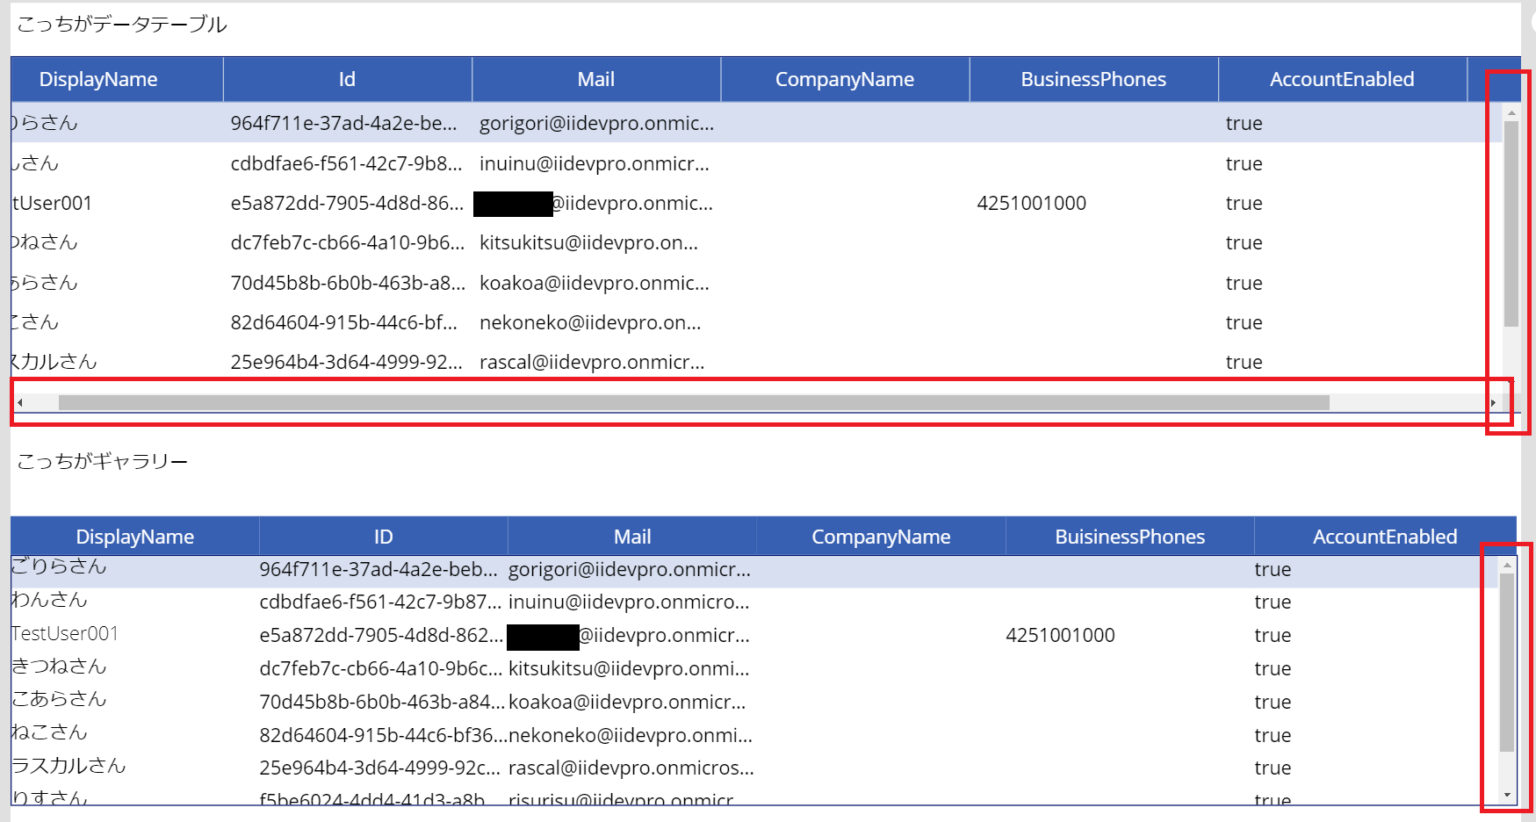
Task: Click gallery mail inuinu@iidevpro.onmicro...
Action: tap(629, 602)
